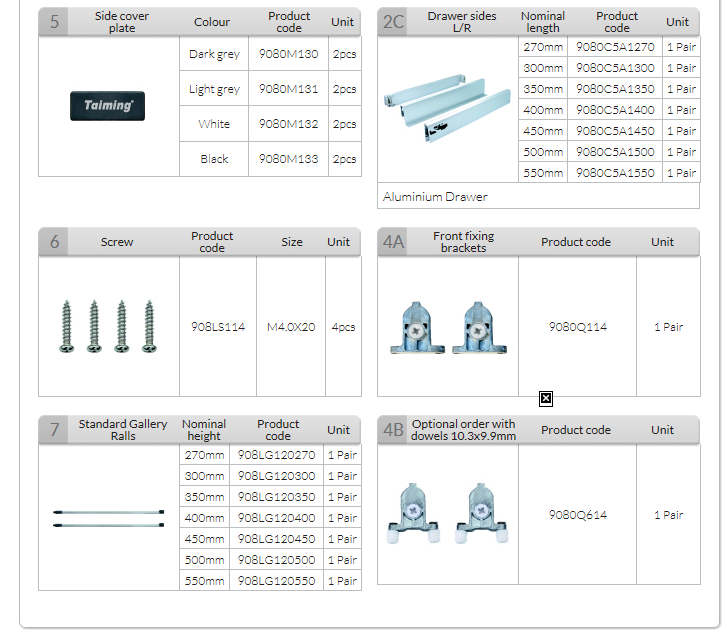
Task: Click the small black close X icon
Action: pos(546,399)
